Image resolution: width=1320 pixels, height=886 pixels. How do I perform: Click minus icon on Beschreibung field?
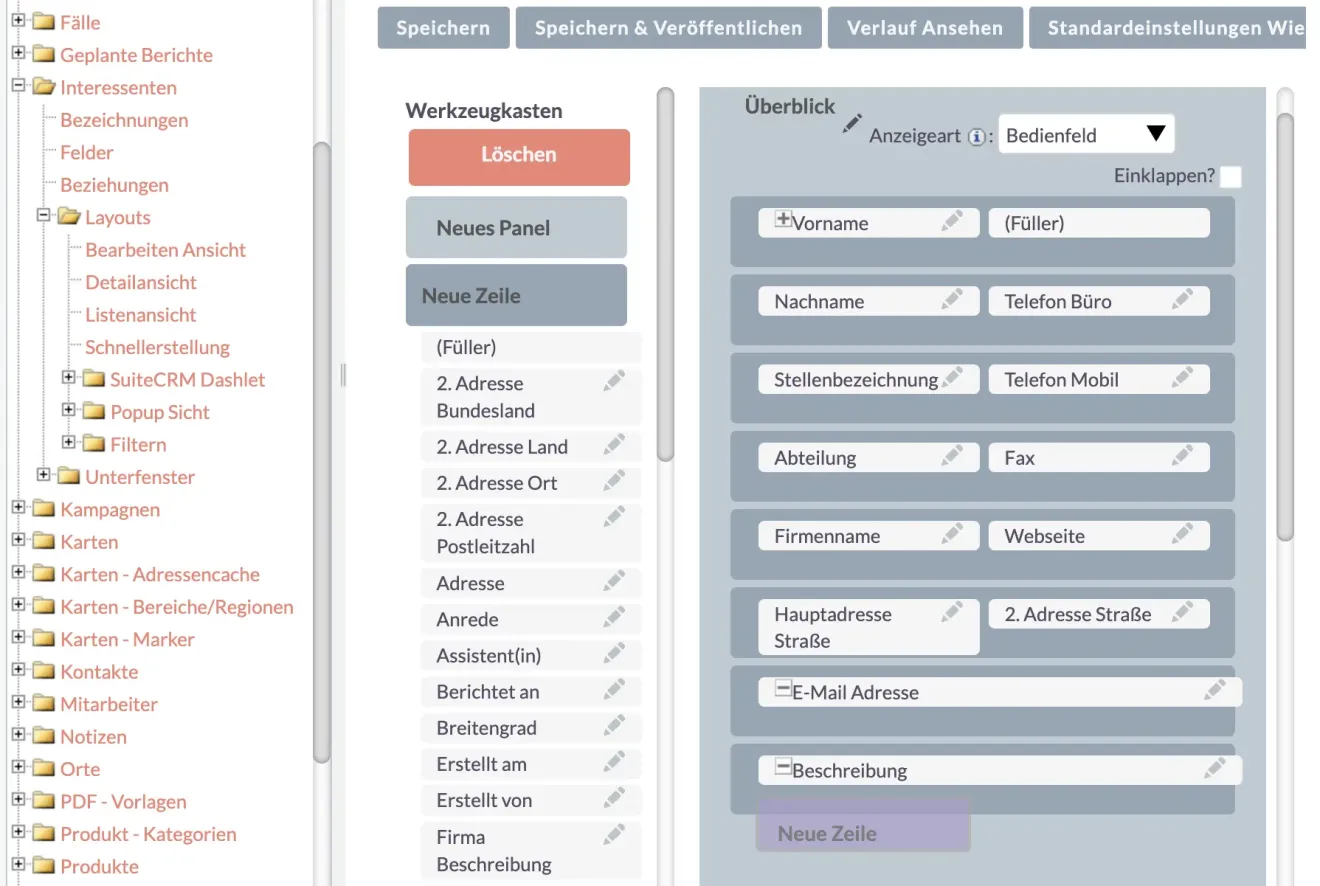click(x=784, y=768)
